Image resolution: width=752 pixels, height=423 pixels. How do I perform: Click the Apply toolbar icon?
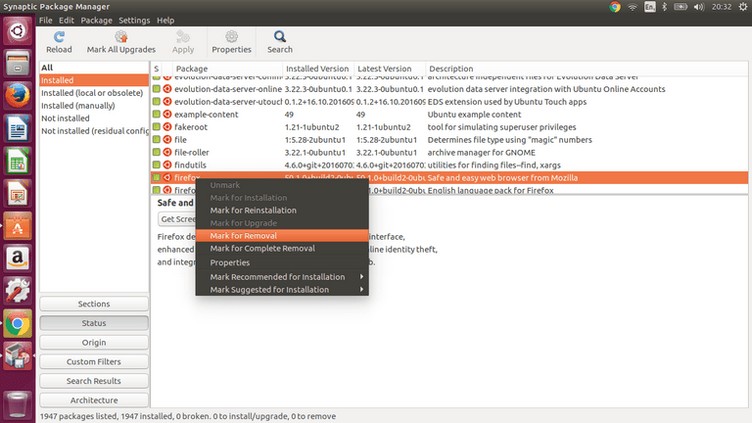pyautogui.click(x=183, y=37)
